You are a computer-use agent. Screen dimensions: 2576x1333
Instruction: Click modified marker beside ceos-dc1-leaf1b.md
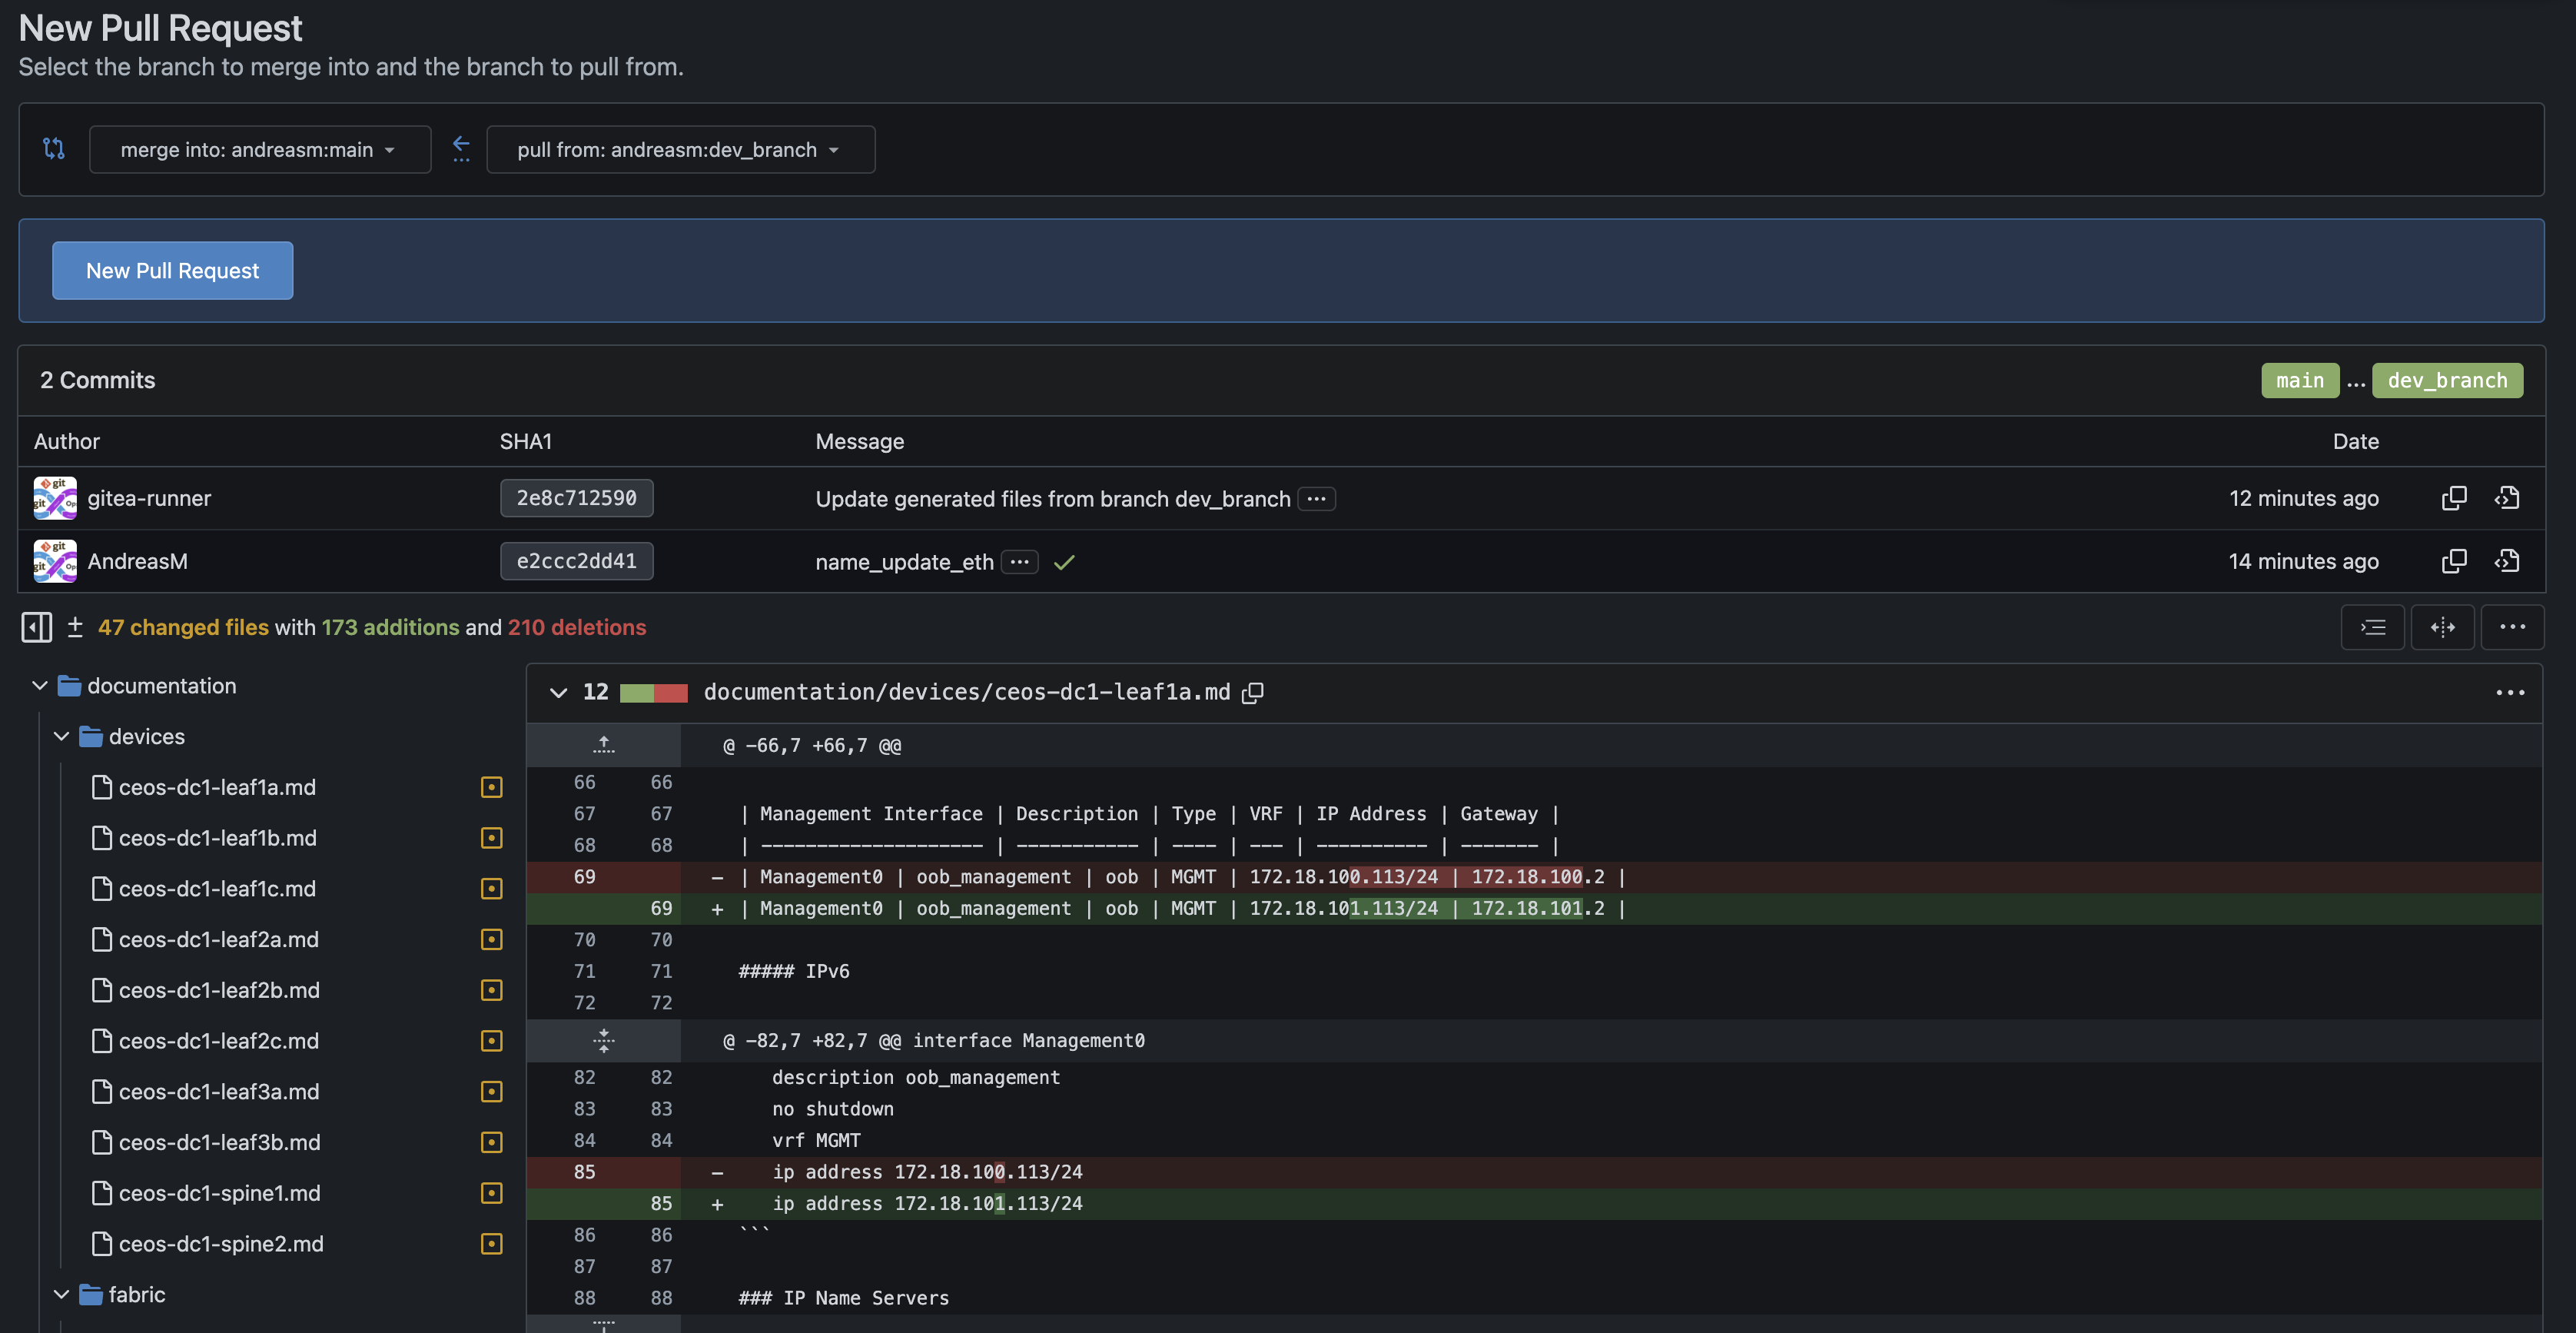pyautogui.click(x=492, y=838)
